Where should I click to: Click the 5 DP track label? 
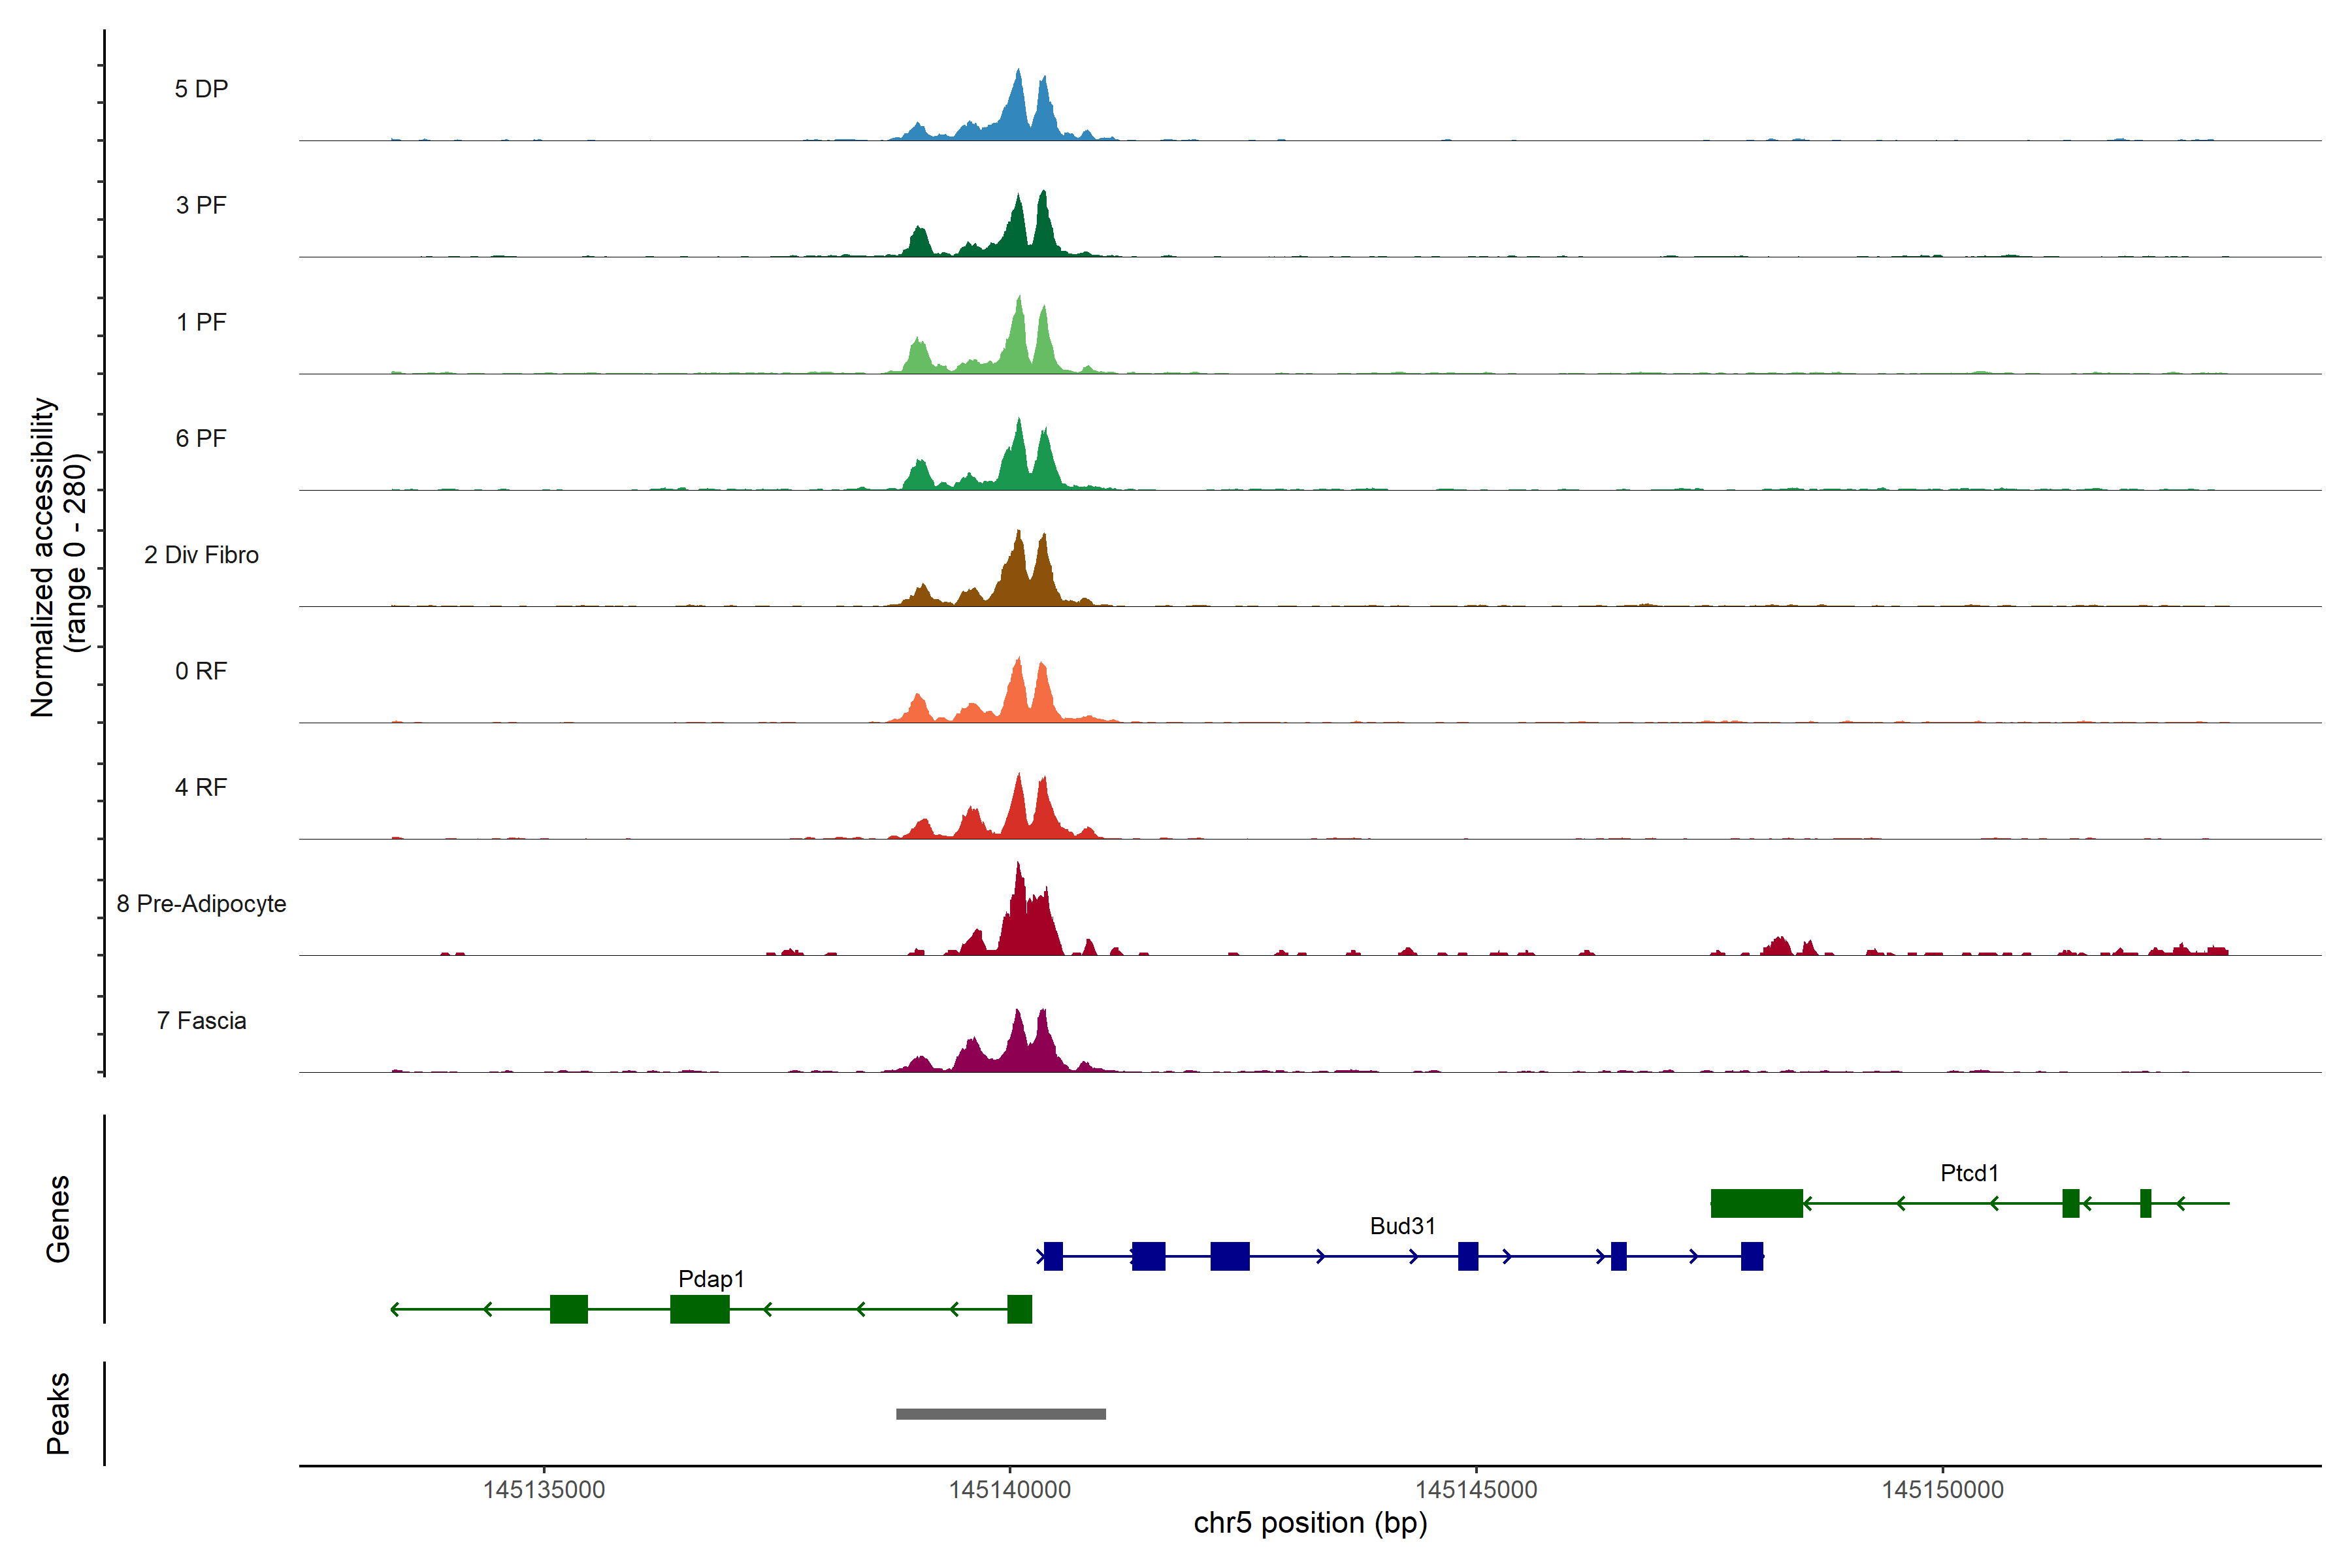[201, 89]
